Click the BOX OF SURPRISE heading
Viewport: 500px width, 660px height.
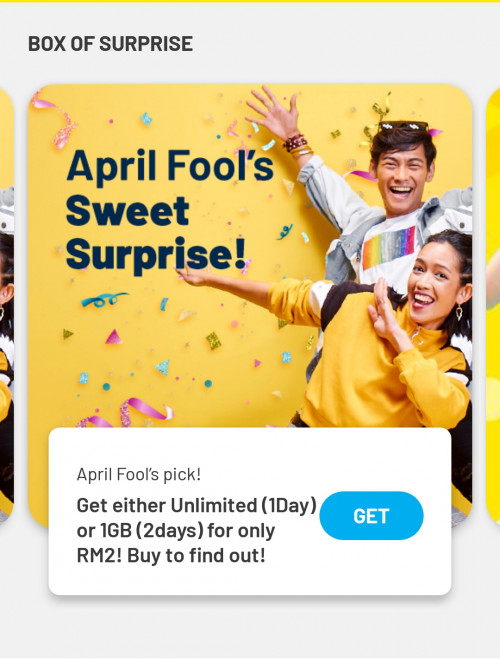click(110, 44)
